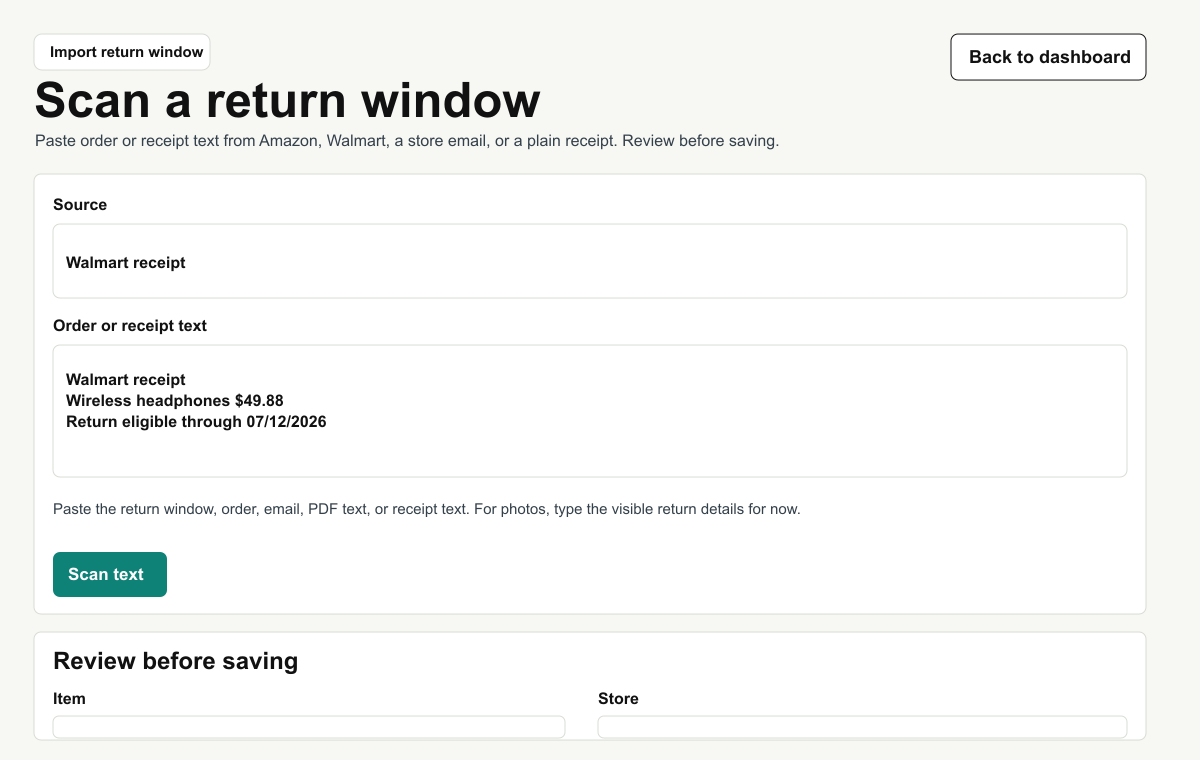Image resolution: width=1200 pixels, height=760 pixels.
Task: Focus the Source input field
Action: click(590, 261)
